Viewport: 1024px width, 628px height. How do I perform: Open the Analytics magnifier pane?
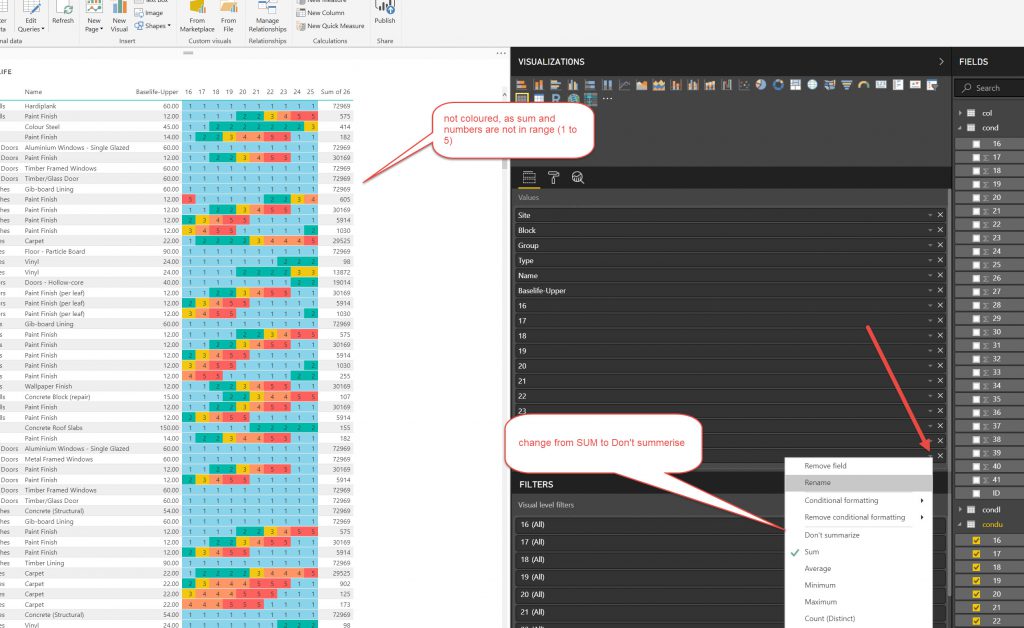point(577,178)
